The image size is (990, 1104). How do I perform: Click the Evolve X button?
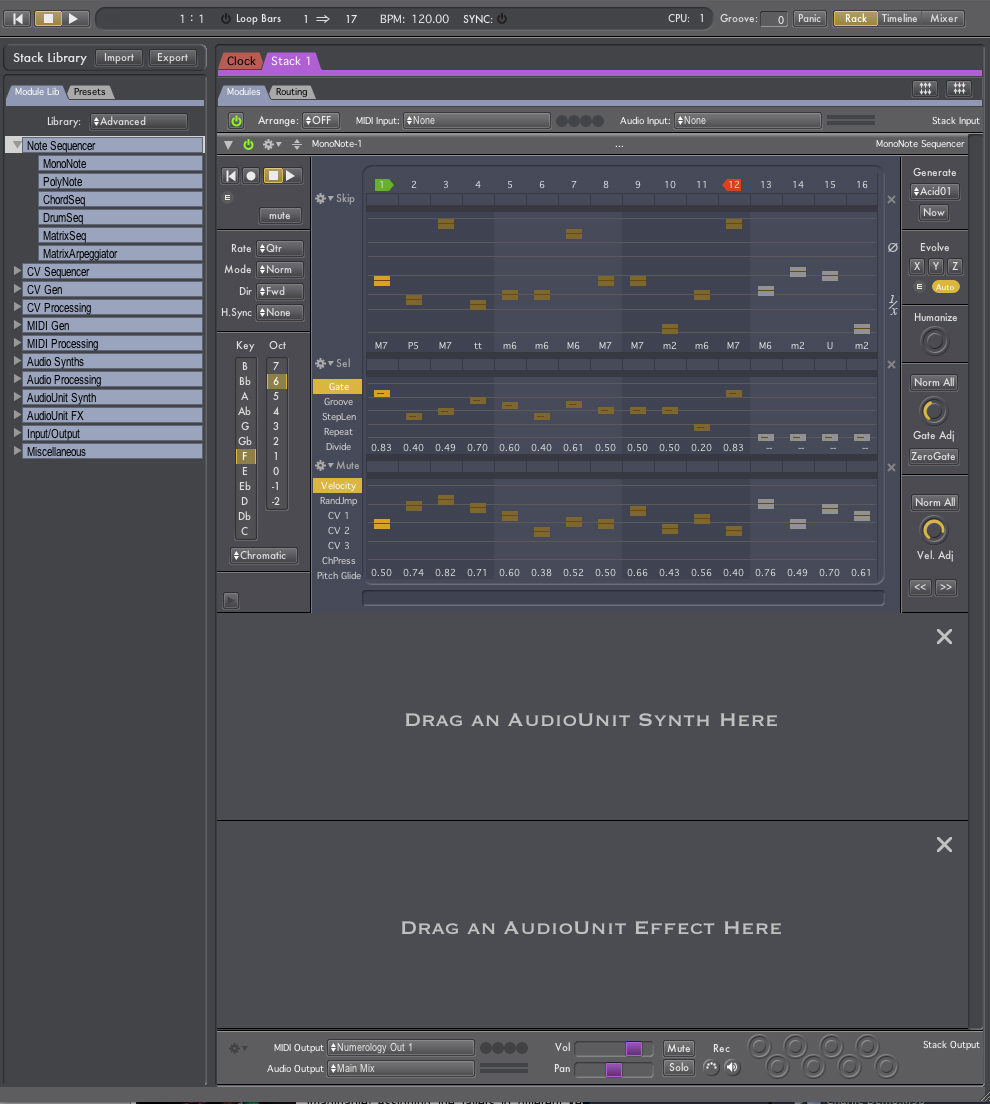[x=917, y=266]
